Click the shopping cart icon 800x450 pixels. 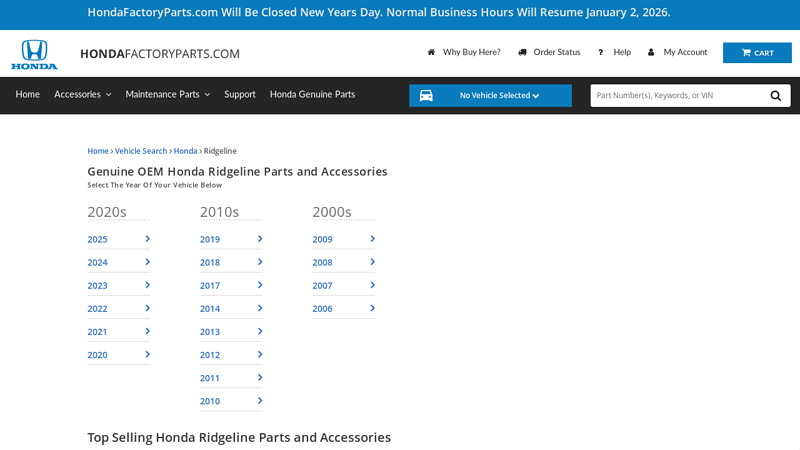point(746,53)
